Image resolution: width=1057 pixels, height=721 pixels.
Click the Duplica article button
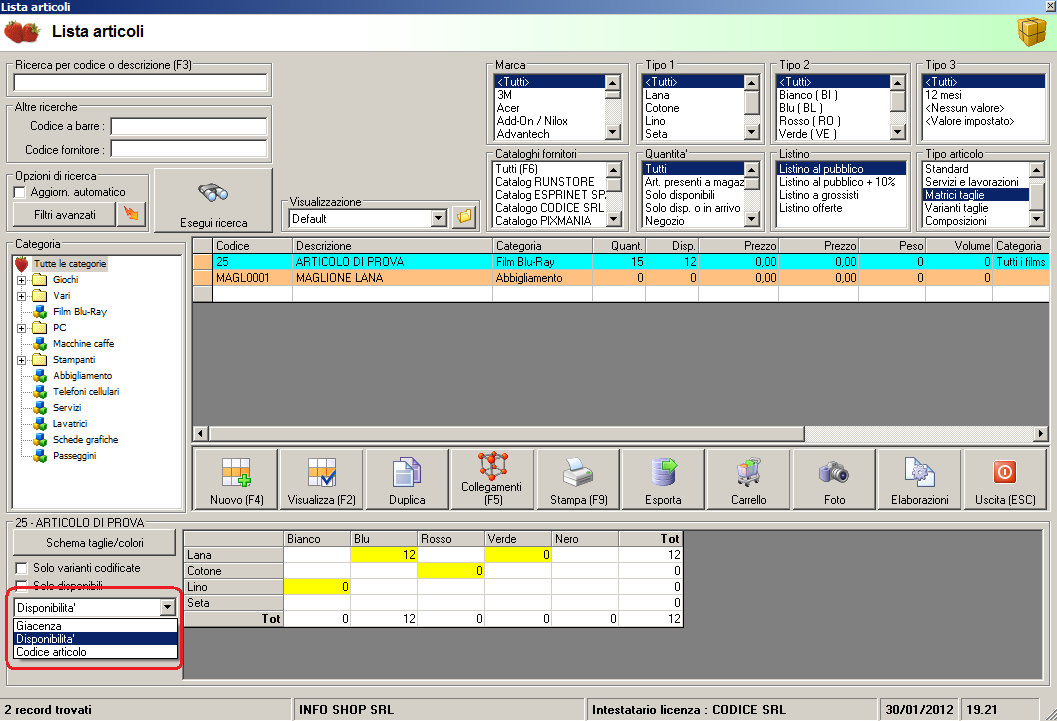(407, 480)
